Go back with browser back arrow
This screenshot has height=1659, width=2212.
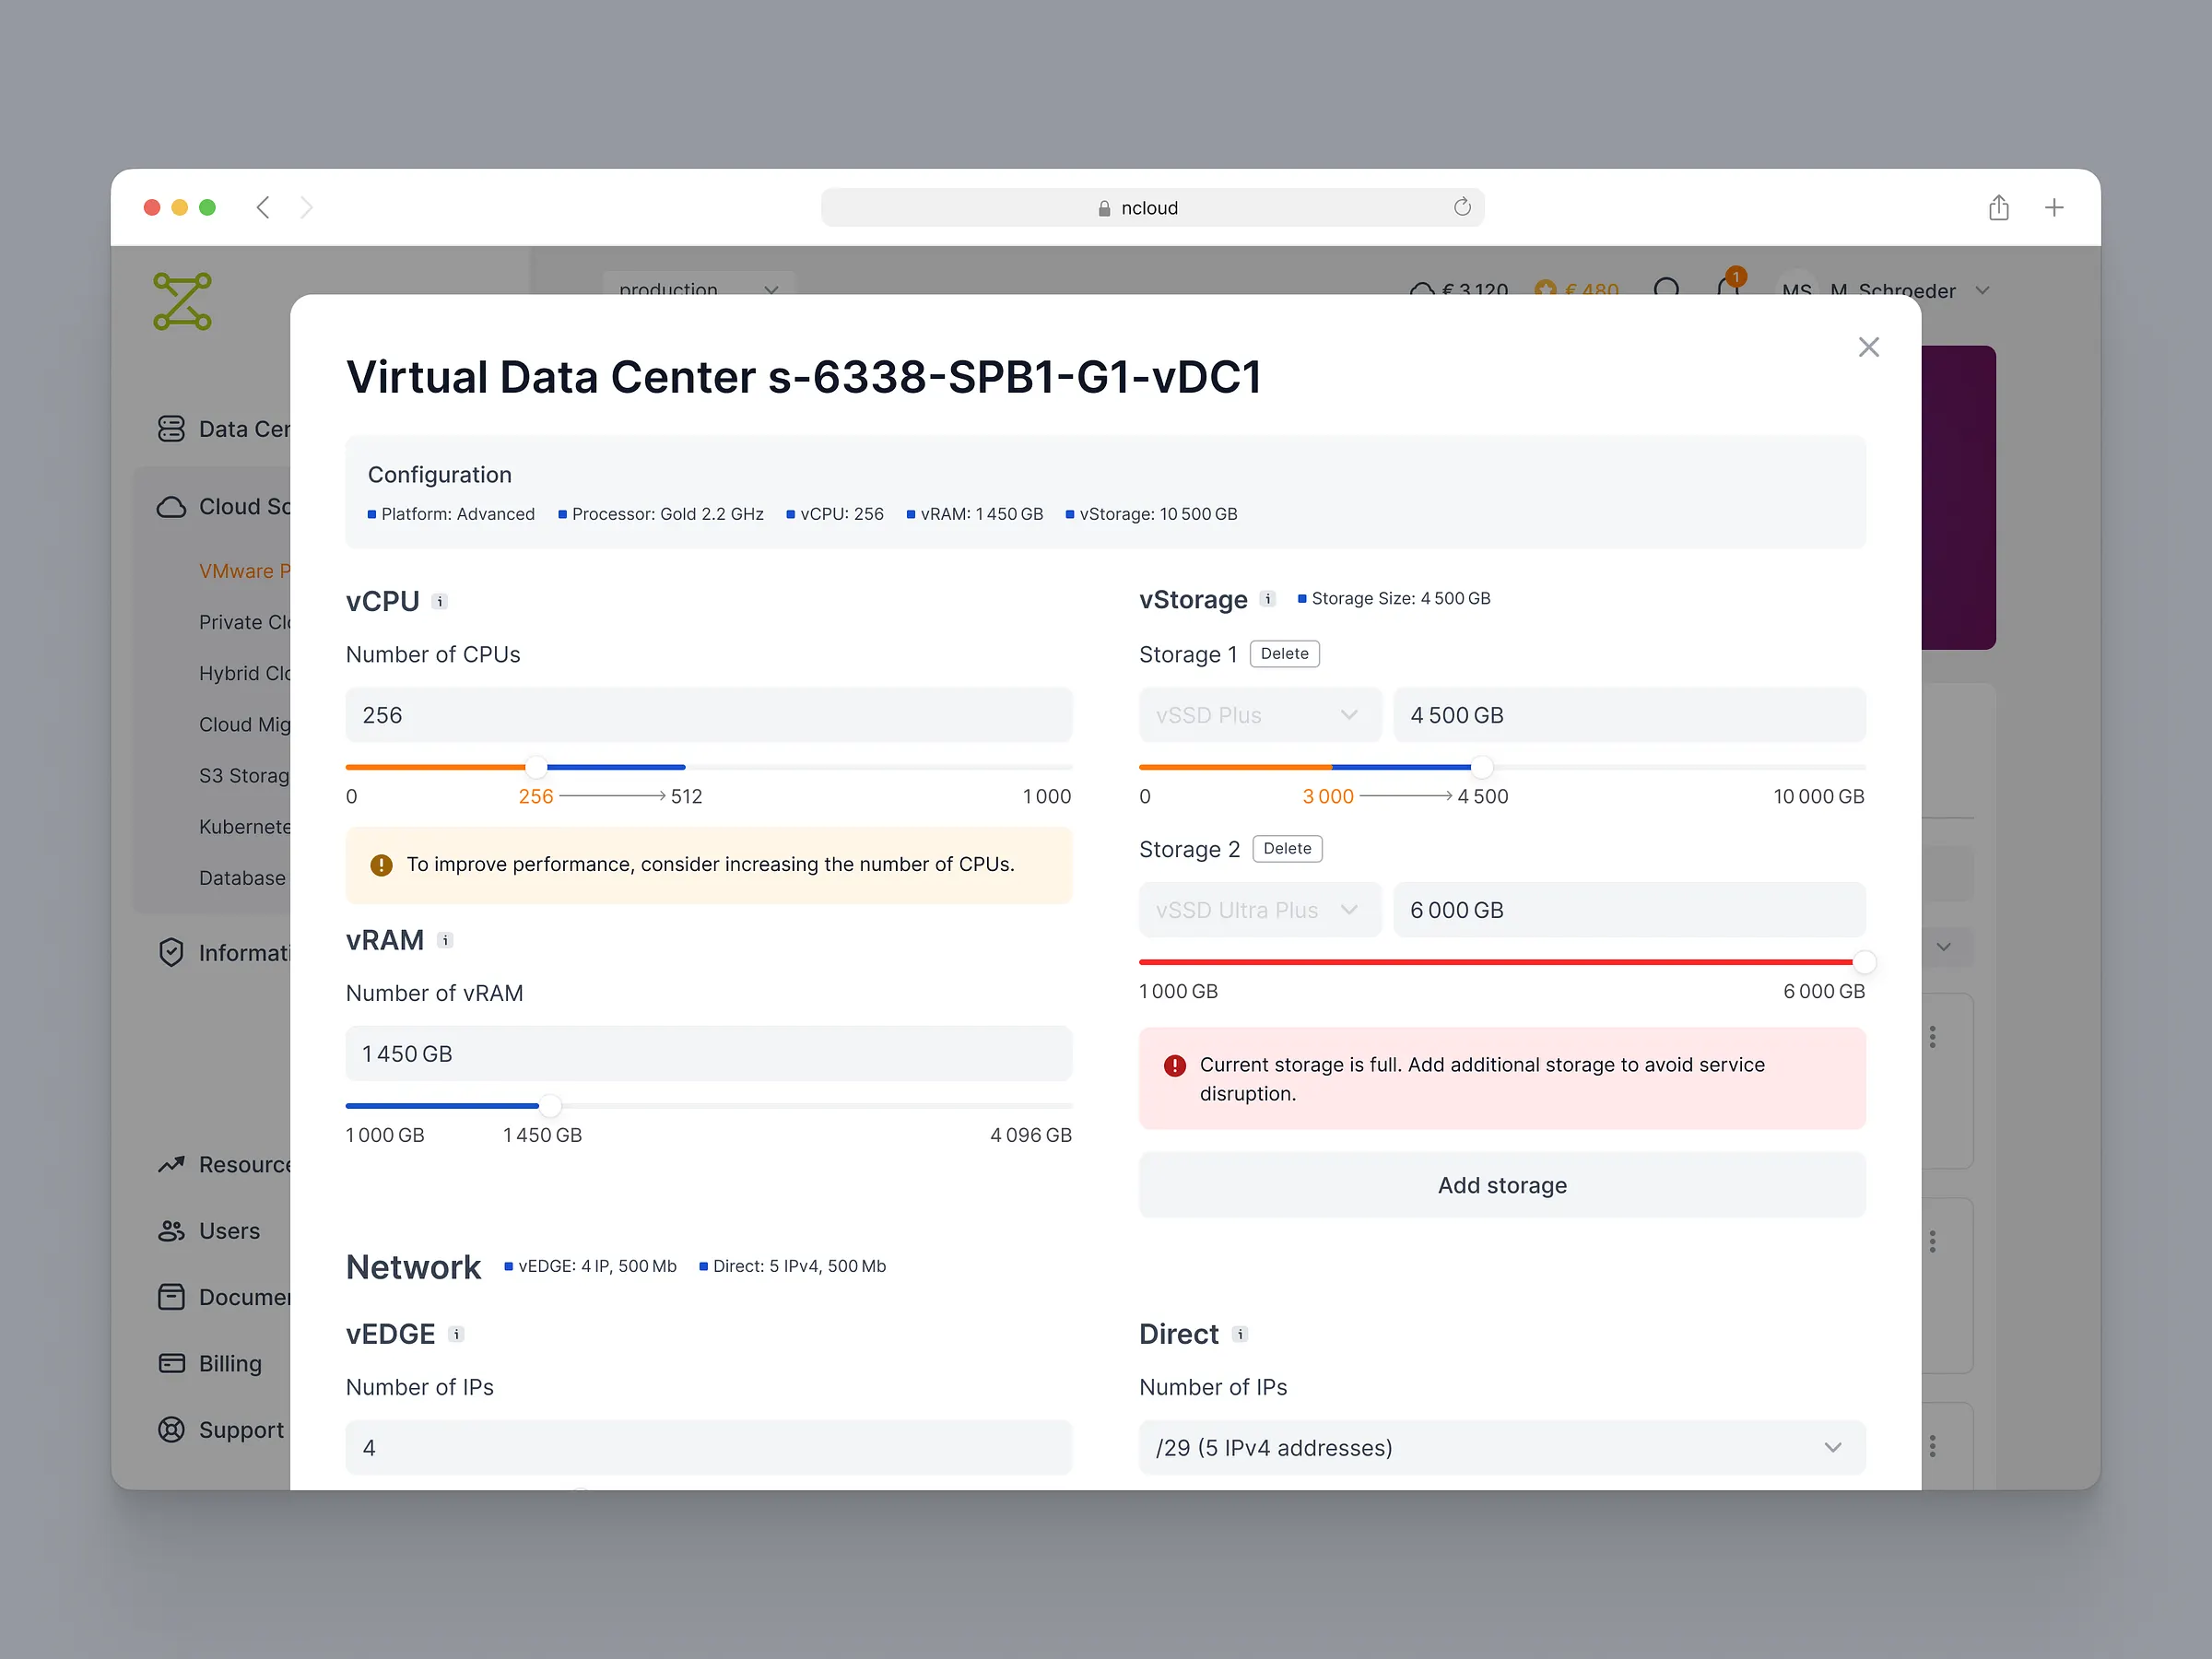263,207
